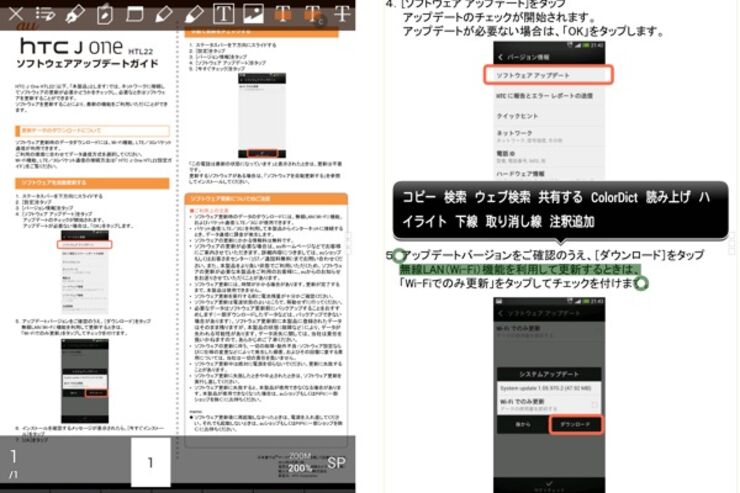Choose ウェブ検索 in the selection popup

click(x=502, y=197)
